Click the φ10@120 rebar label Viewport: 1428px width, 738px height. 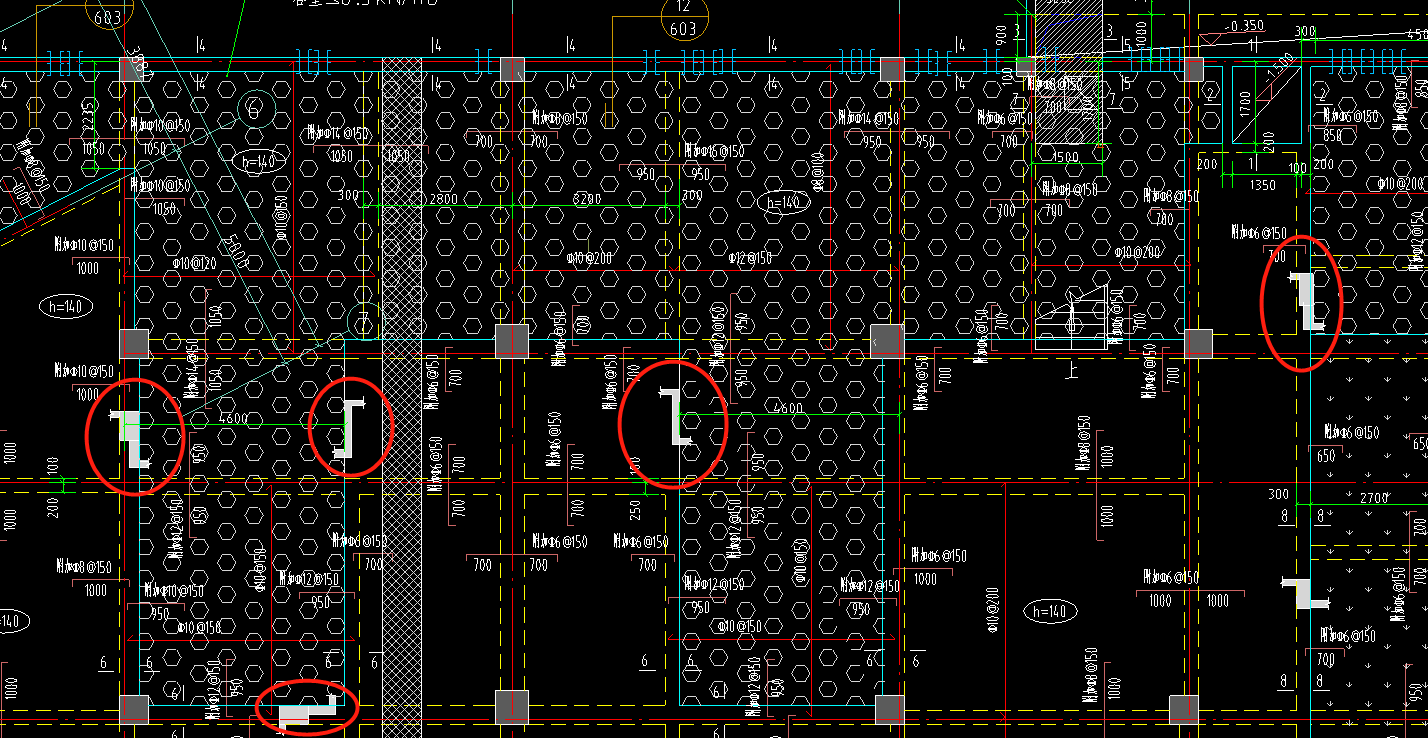[196, 263]
